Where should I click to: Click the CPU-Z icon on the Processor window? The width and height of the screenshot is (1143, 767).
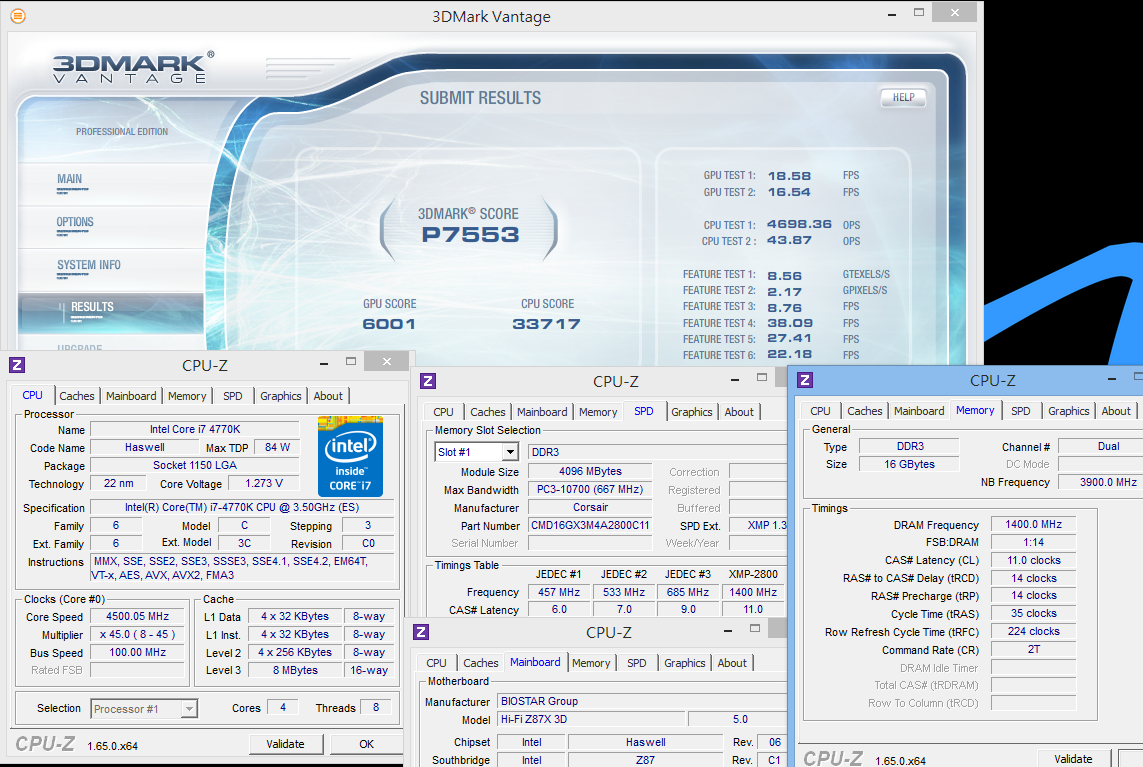coord(17,365)
